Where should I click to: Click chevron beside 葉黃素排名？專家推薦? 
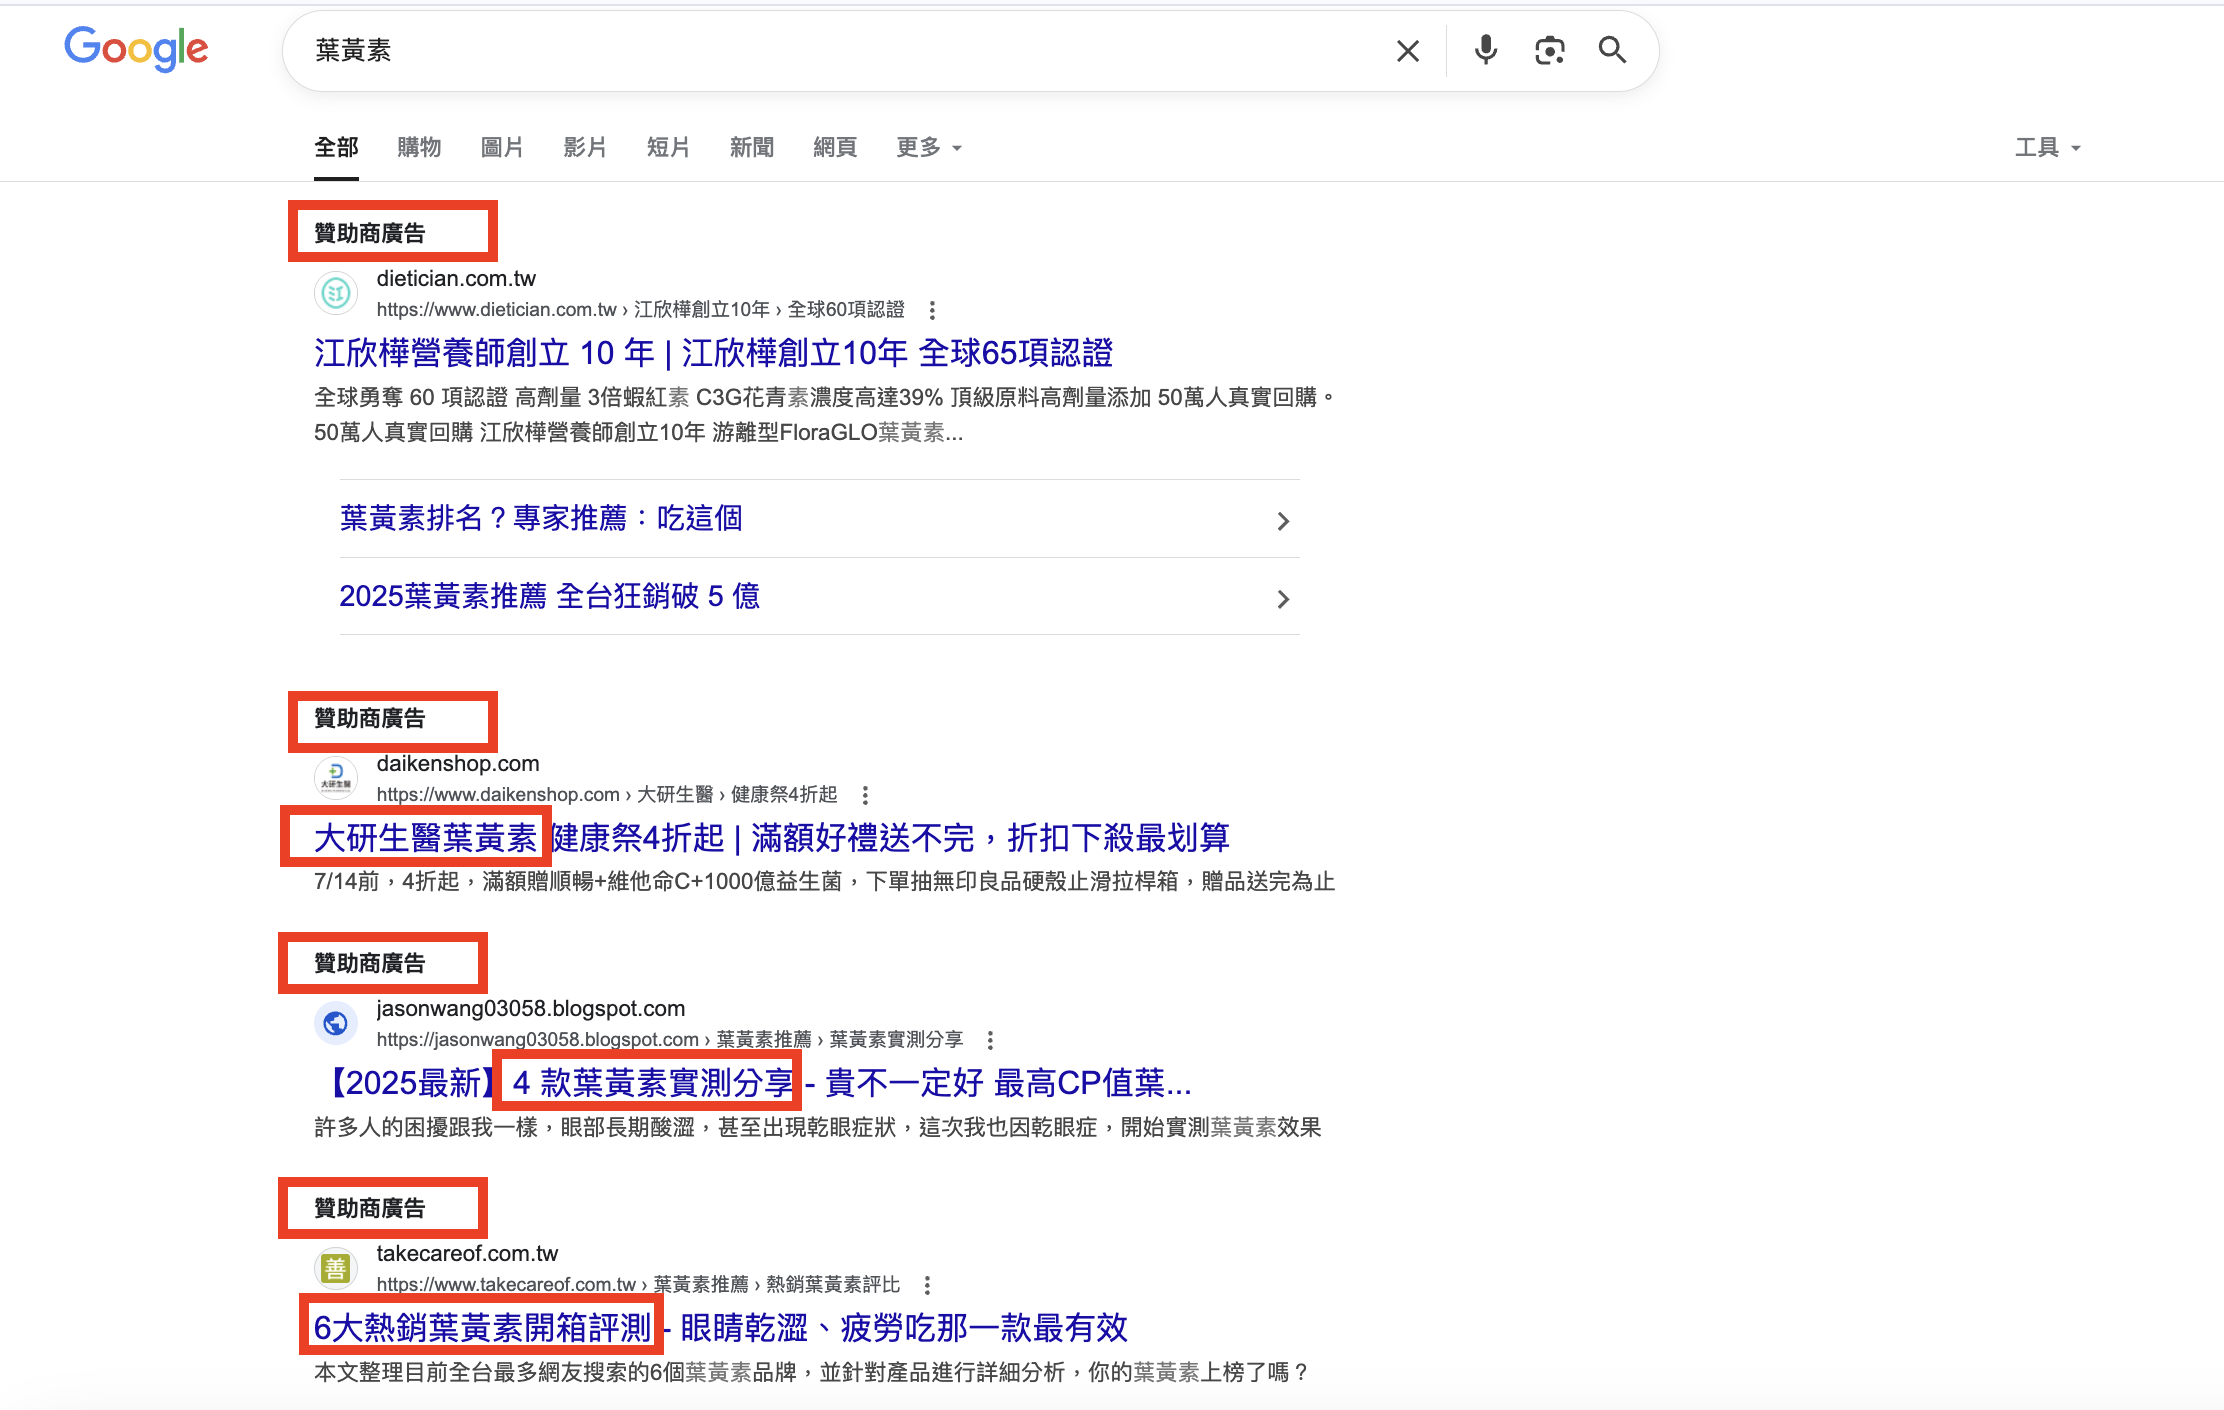point(1283,521)
